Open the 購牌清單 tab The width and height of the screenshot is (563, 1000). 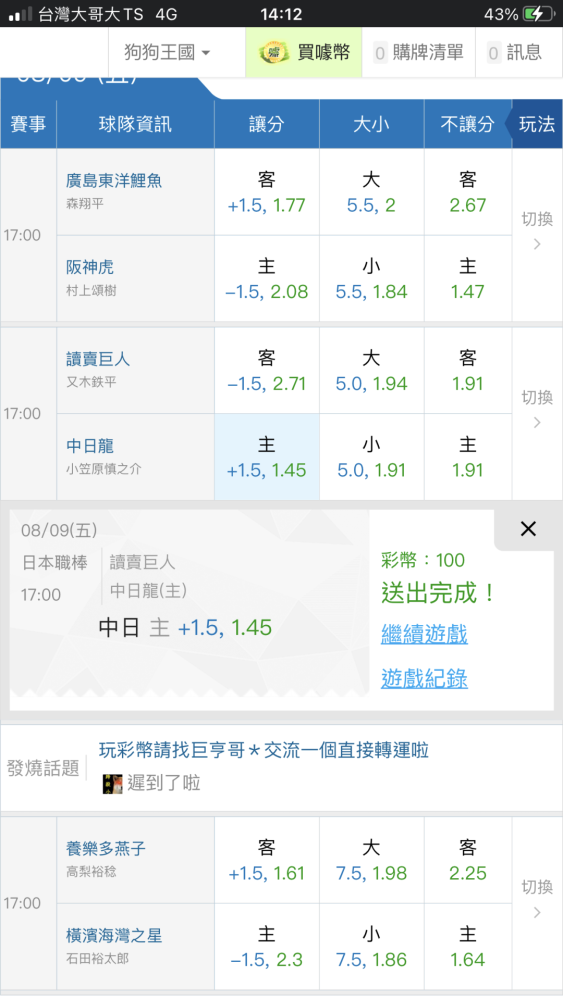418,52
